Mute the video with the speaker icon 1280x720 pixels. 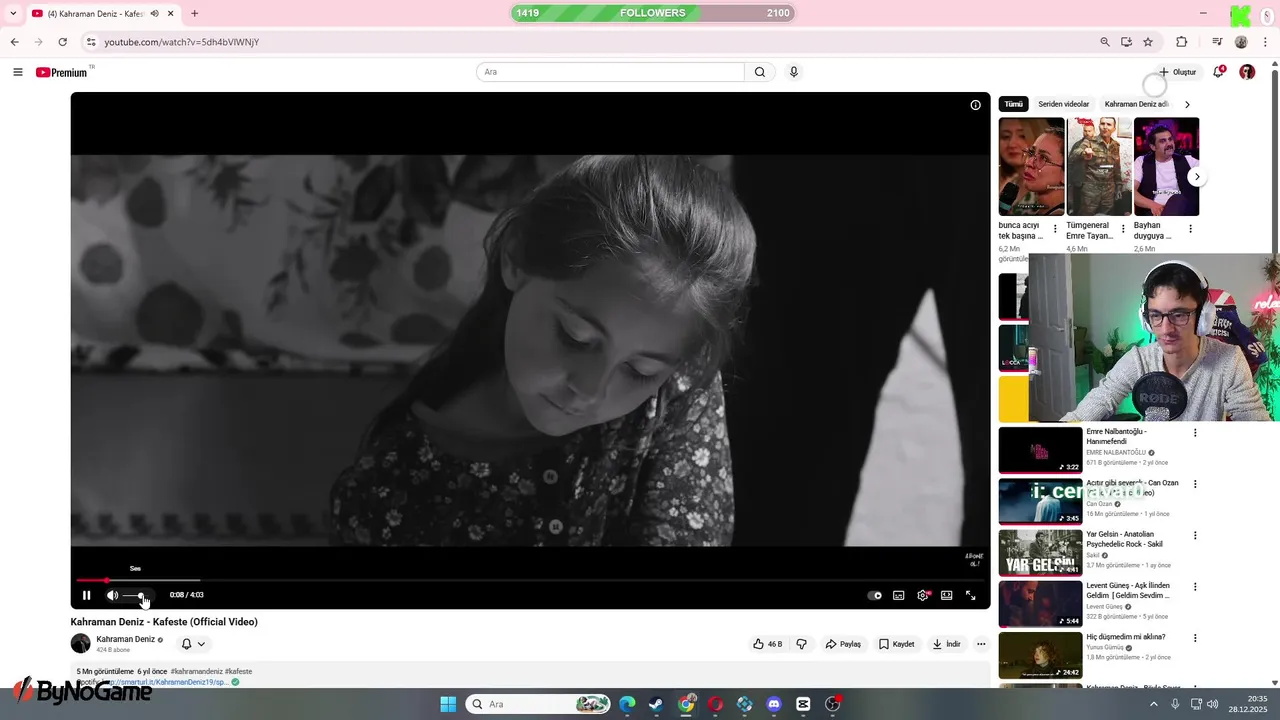[112, 595]
